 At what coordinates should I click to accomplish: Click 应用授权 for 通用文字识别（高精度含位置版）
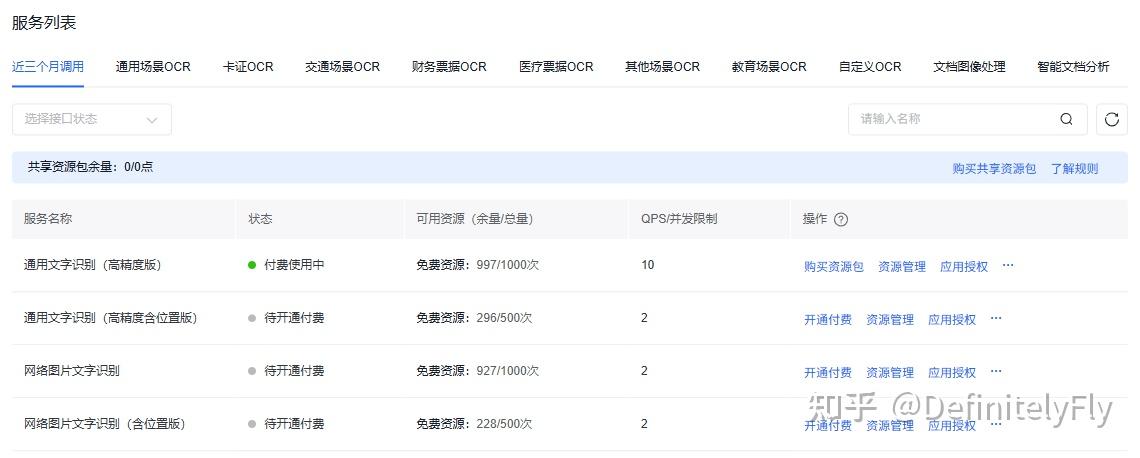tap(952, 320)
